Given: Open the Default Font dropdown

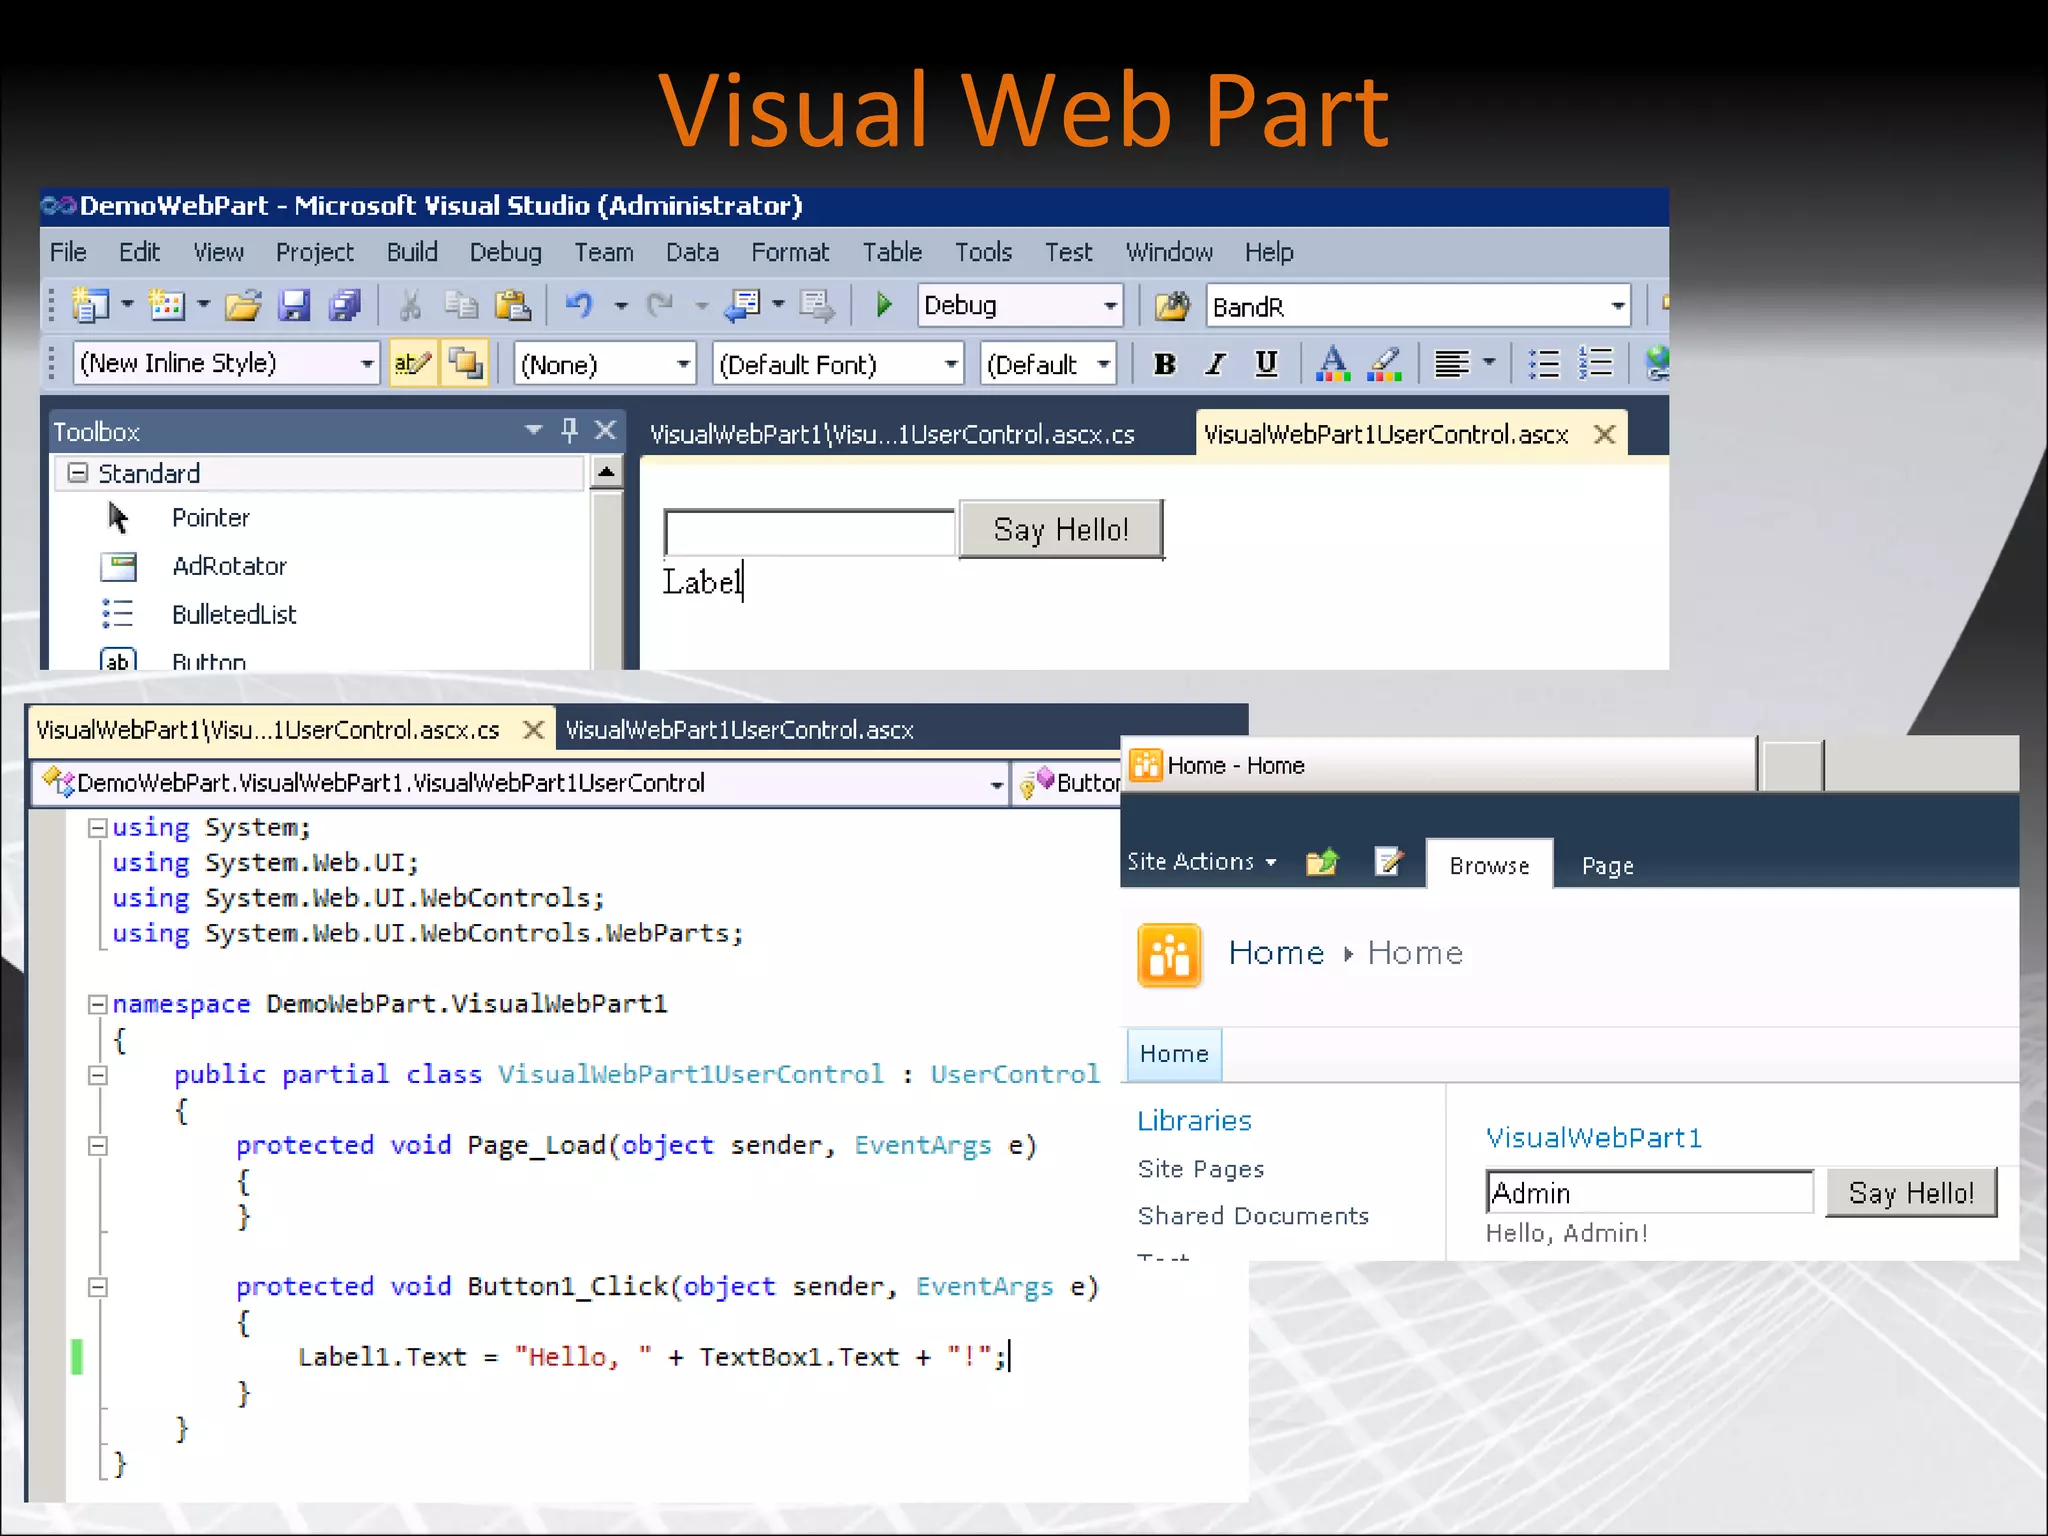Looking at the screenshot, I should [950, 364].
